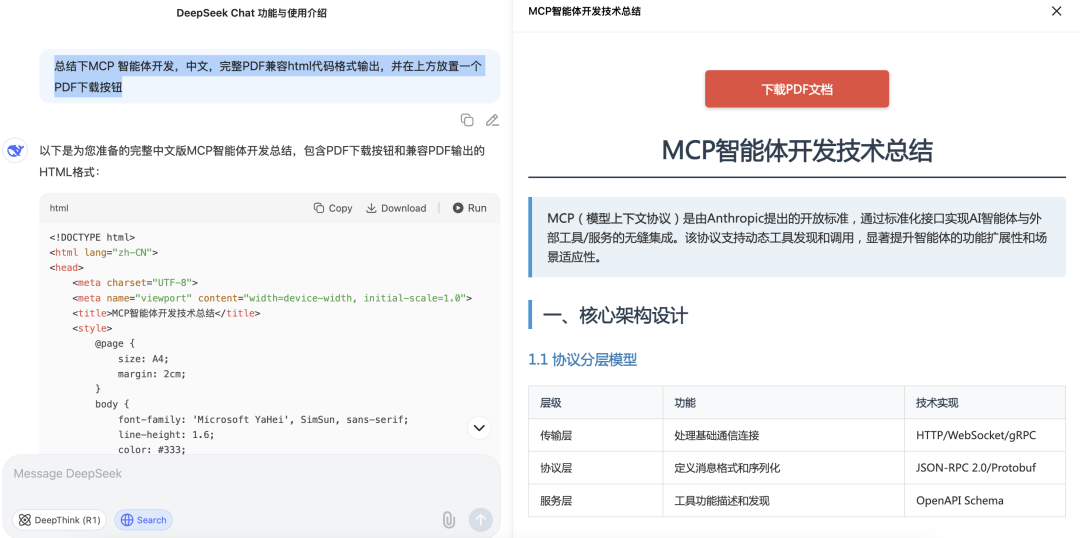Toggle the Search mode button
Viewport: 1080px width, 538px height.
tap(143, 520)
